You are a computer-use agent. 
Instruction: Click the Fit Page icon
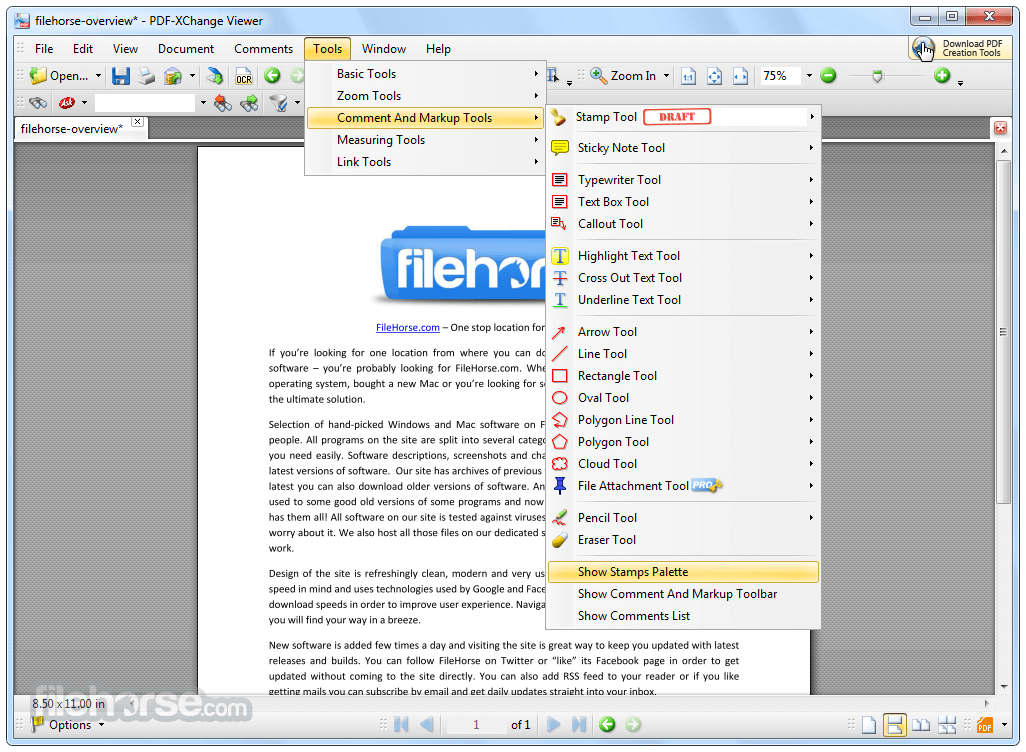715,76
